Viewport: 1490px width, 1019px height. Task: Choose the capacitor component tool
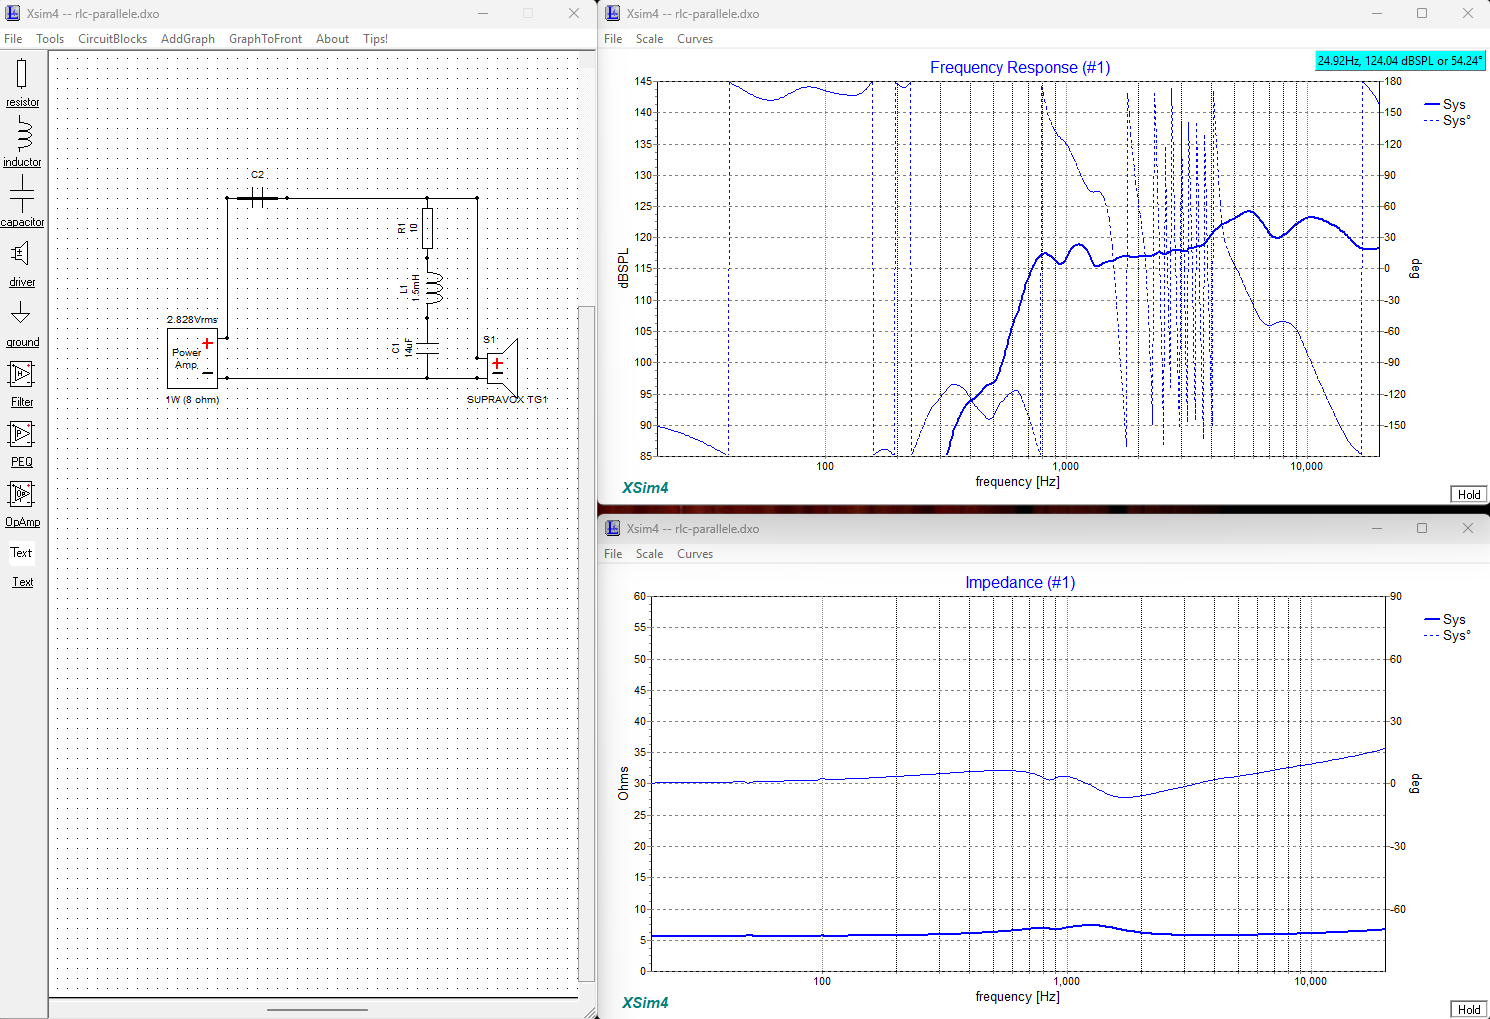(22, 201)
